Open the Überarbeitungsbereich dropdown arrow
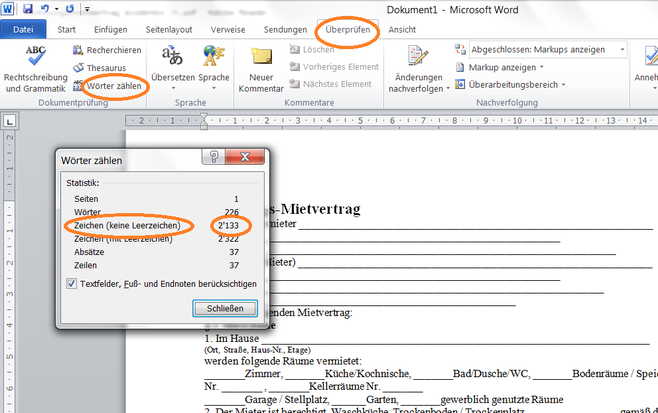The height and width of the screenshot is (413, 658). [564, 85]
